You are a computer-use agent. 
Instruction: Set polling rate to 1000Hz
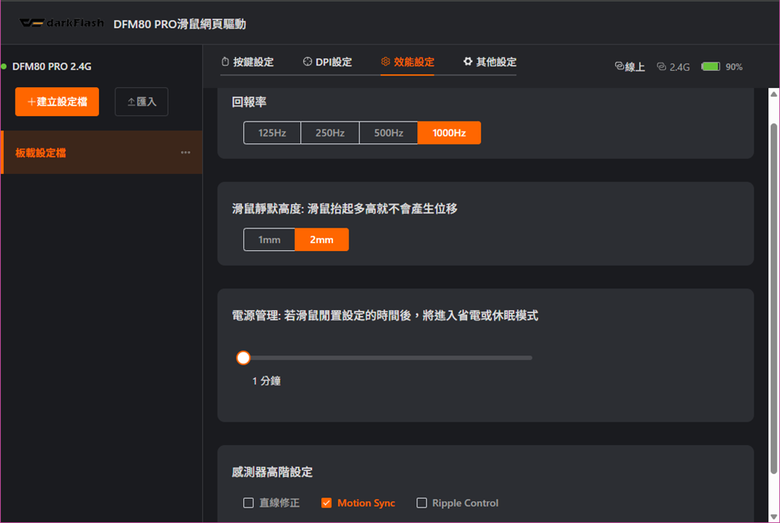pos(449,133)
